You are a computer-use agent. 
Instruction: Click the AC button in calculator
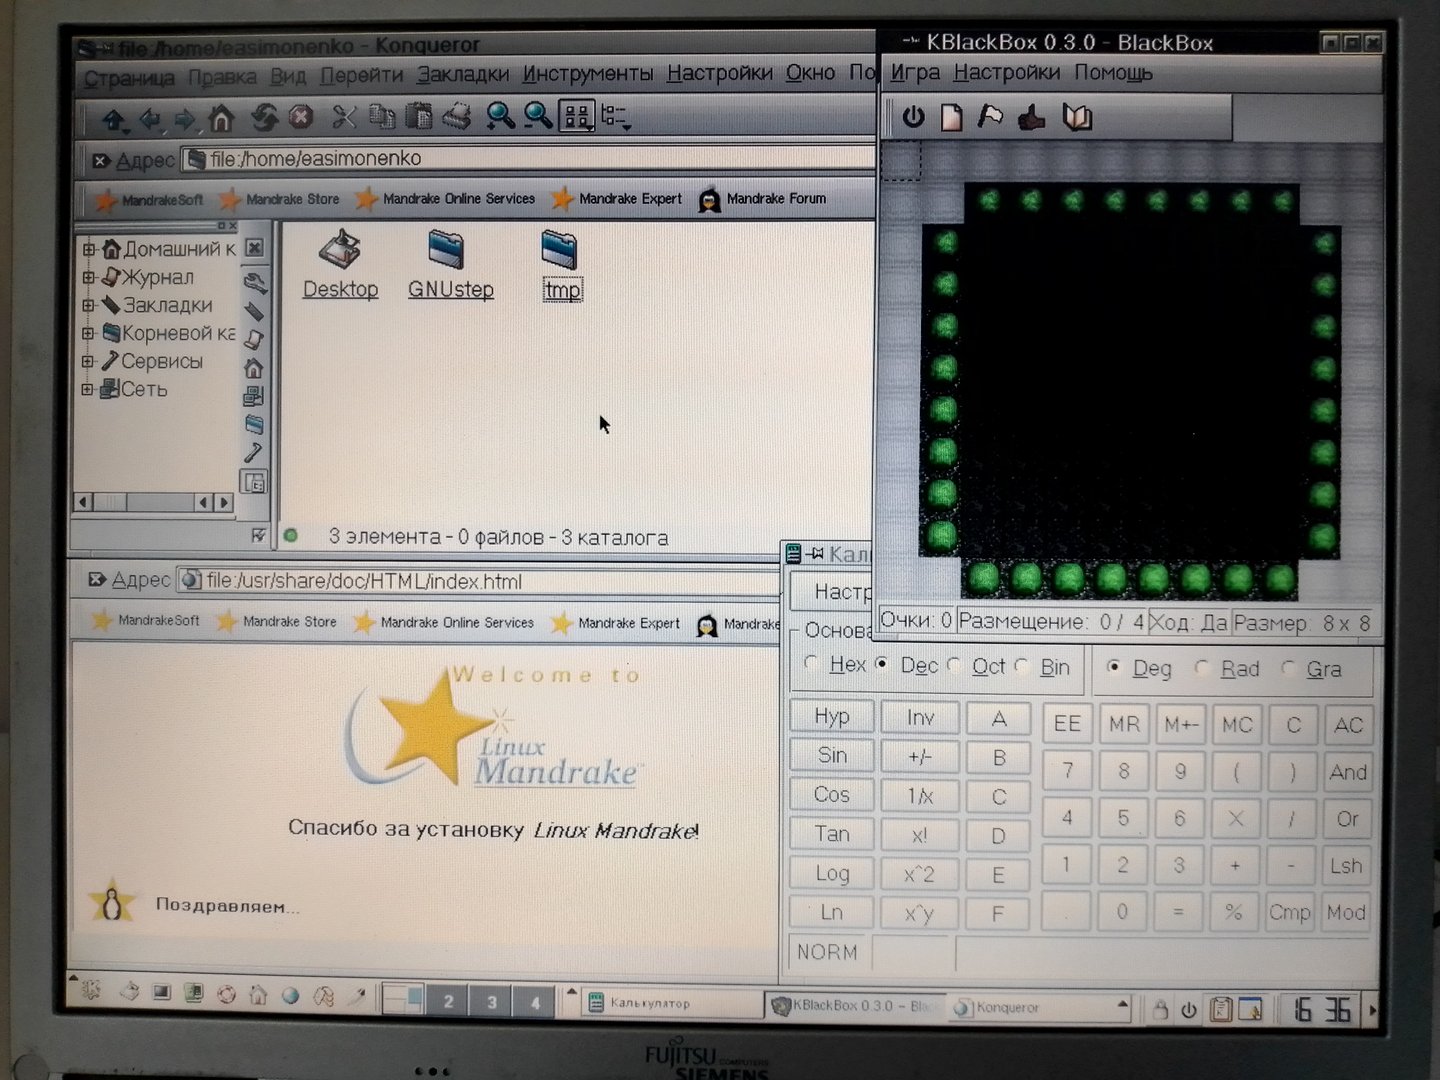coord(1348,725)
